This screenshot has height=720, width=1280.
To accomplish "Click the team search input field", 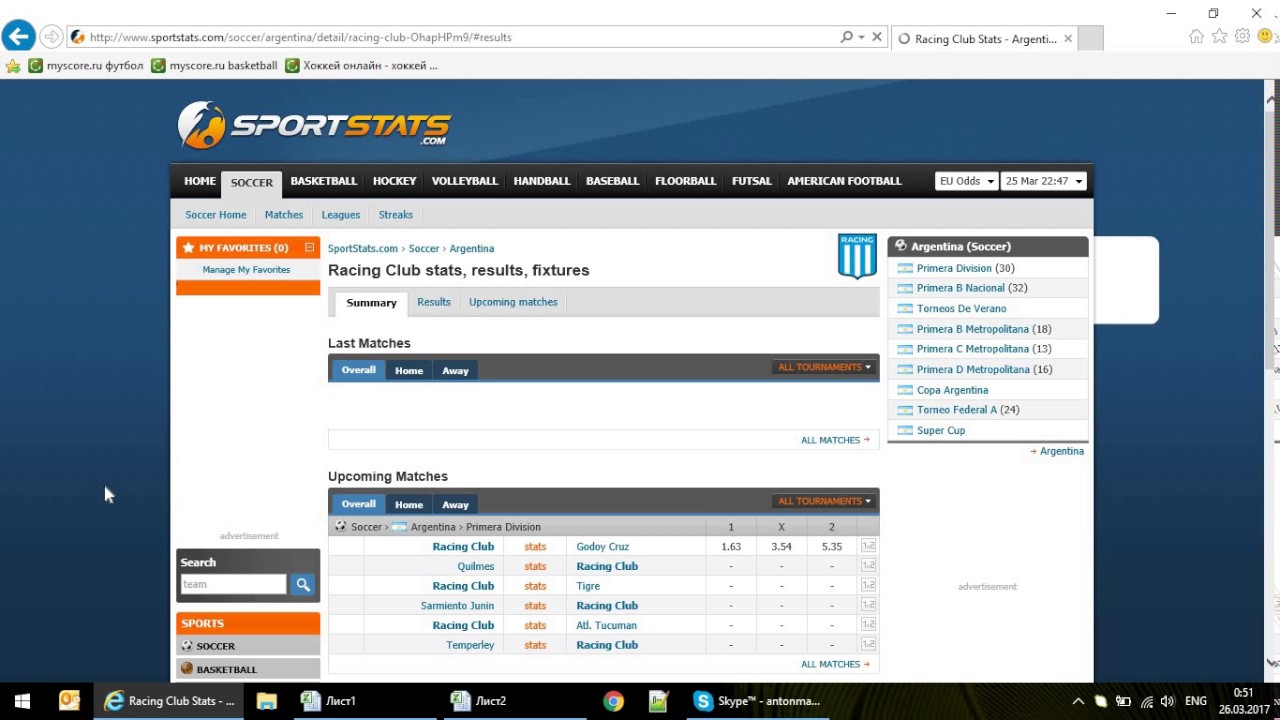I will click(234, 584).
